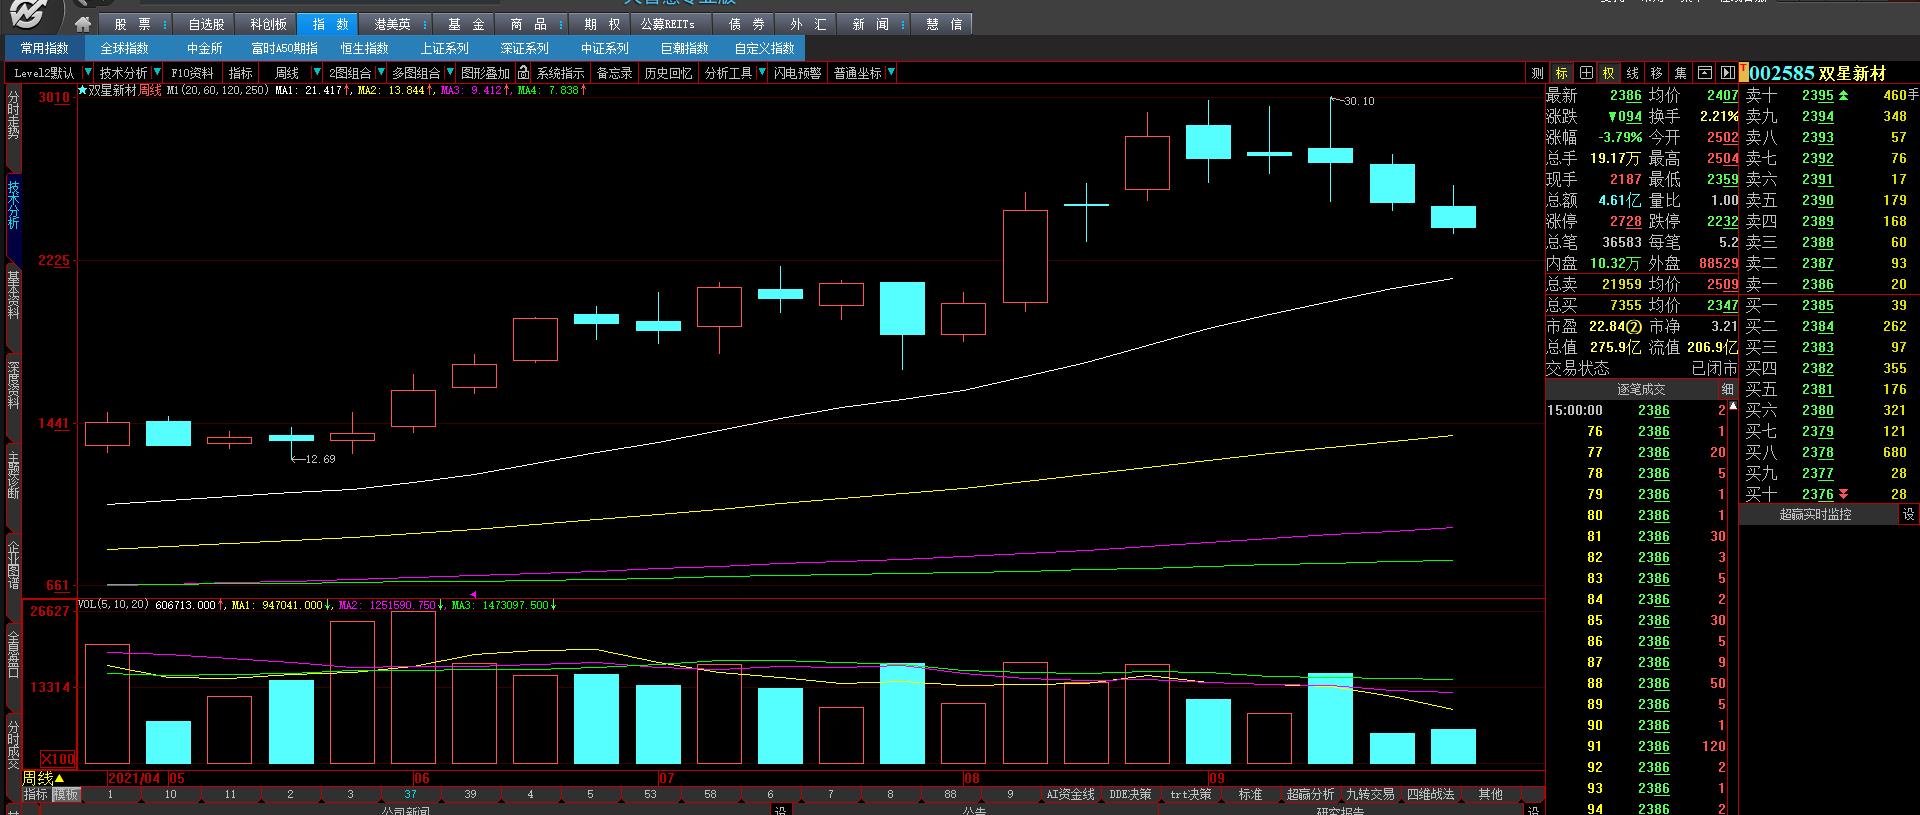Select the DDE决策 indicator template

click(1131, 794)
